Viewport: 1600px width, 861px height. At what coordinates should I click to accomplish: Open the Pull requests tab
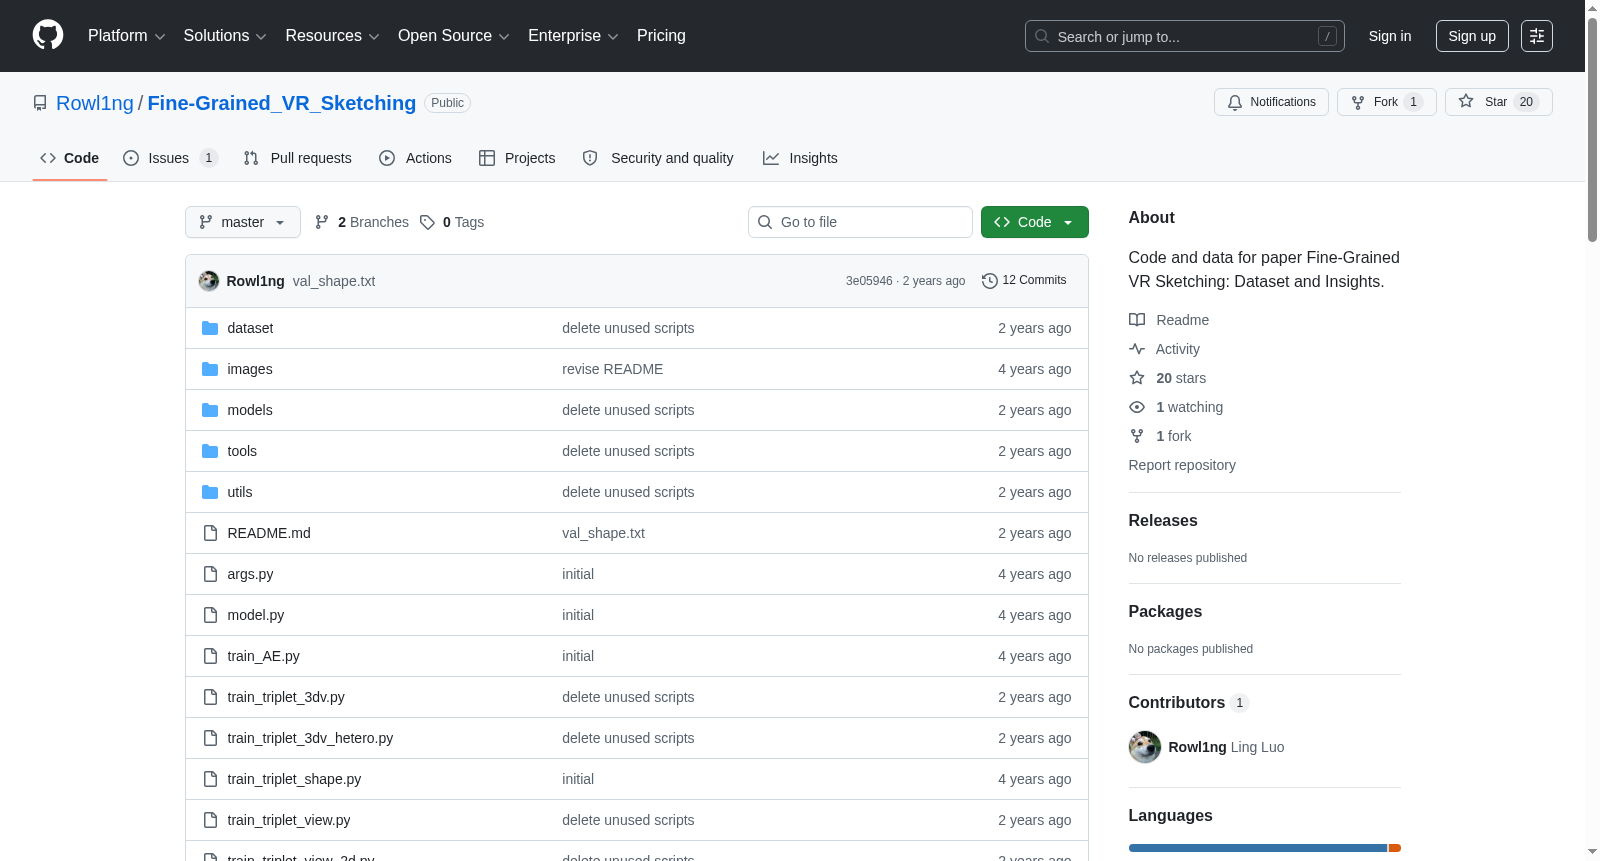(x=297, y=158)
